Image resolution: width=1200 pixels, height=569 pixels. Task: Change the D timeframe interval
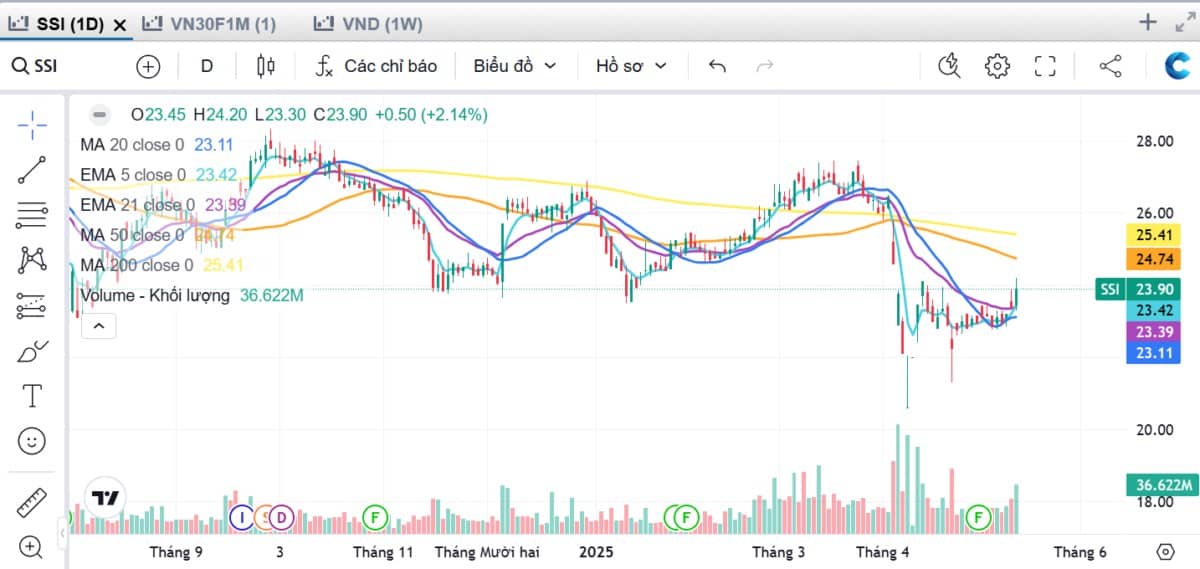(x=207, y=66)
